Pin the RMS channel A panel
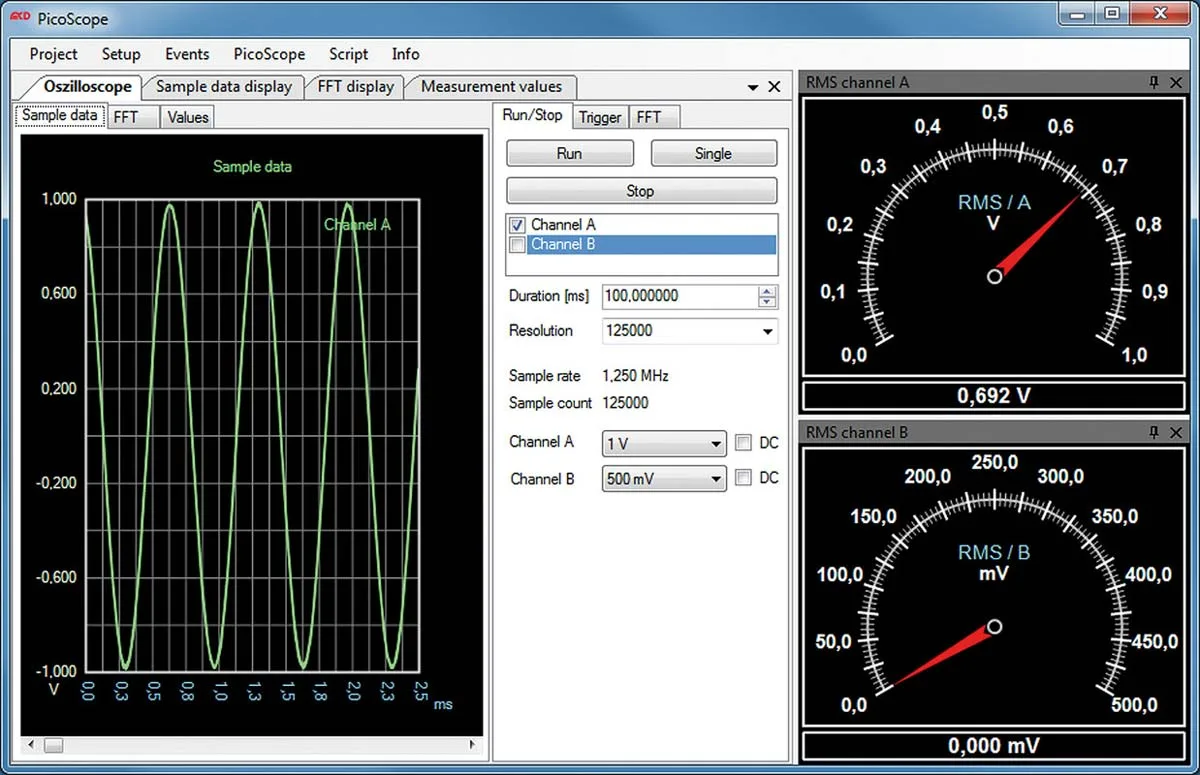 click(1153, 82)
